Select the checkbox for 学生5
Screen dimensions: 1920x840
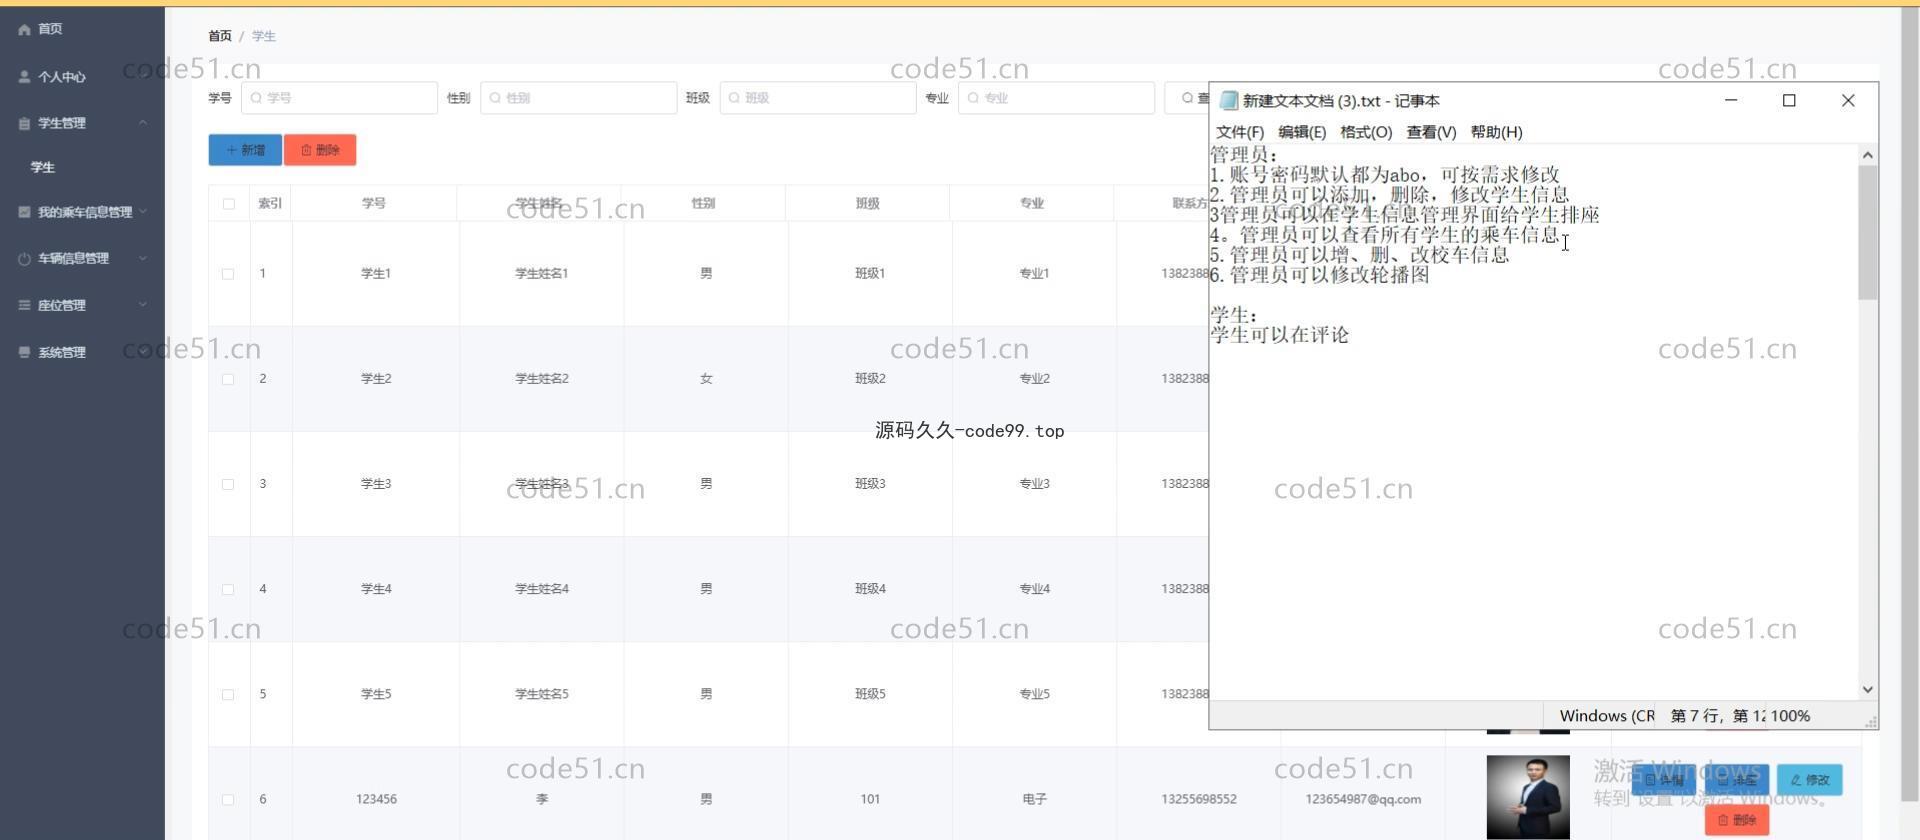(228, 695)
